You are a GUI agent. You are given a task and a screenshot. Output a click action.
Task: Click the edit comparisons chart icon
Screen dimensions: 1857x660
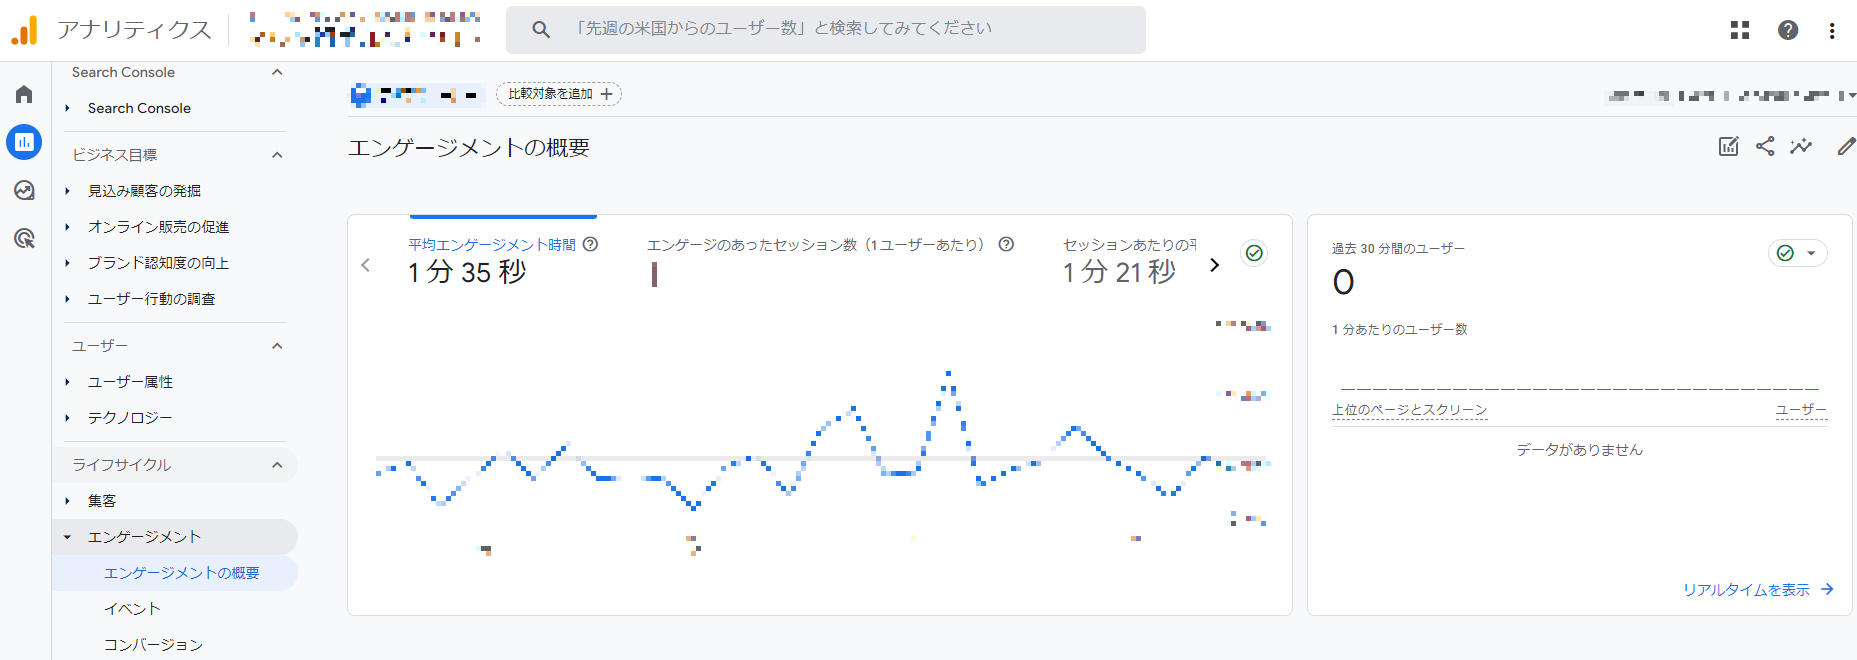(x=1729, y=146)
